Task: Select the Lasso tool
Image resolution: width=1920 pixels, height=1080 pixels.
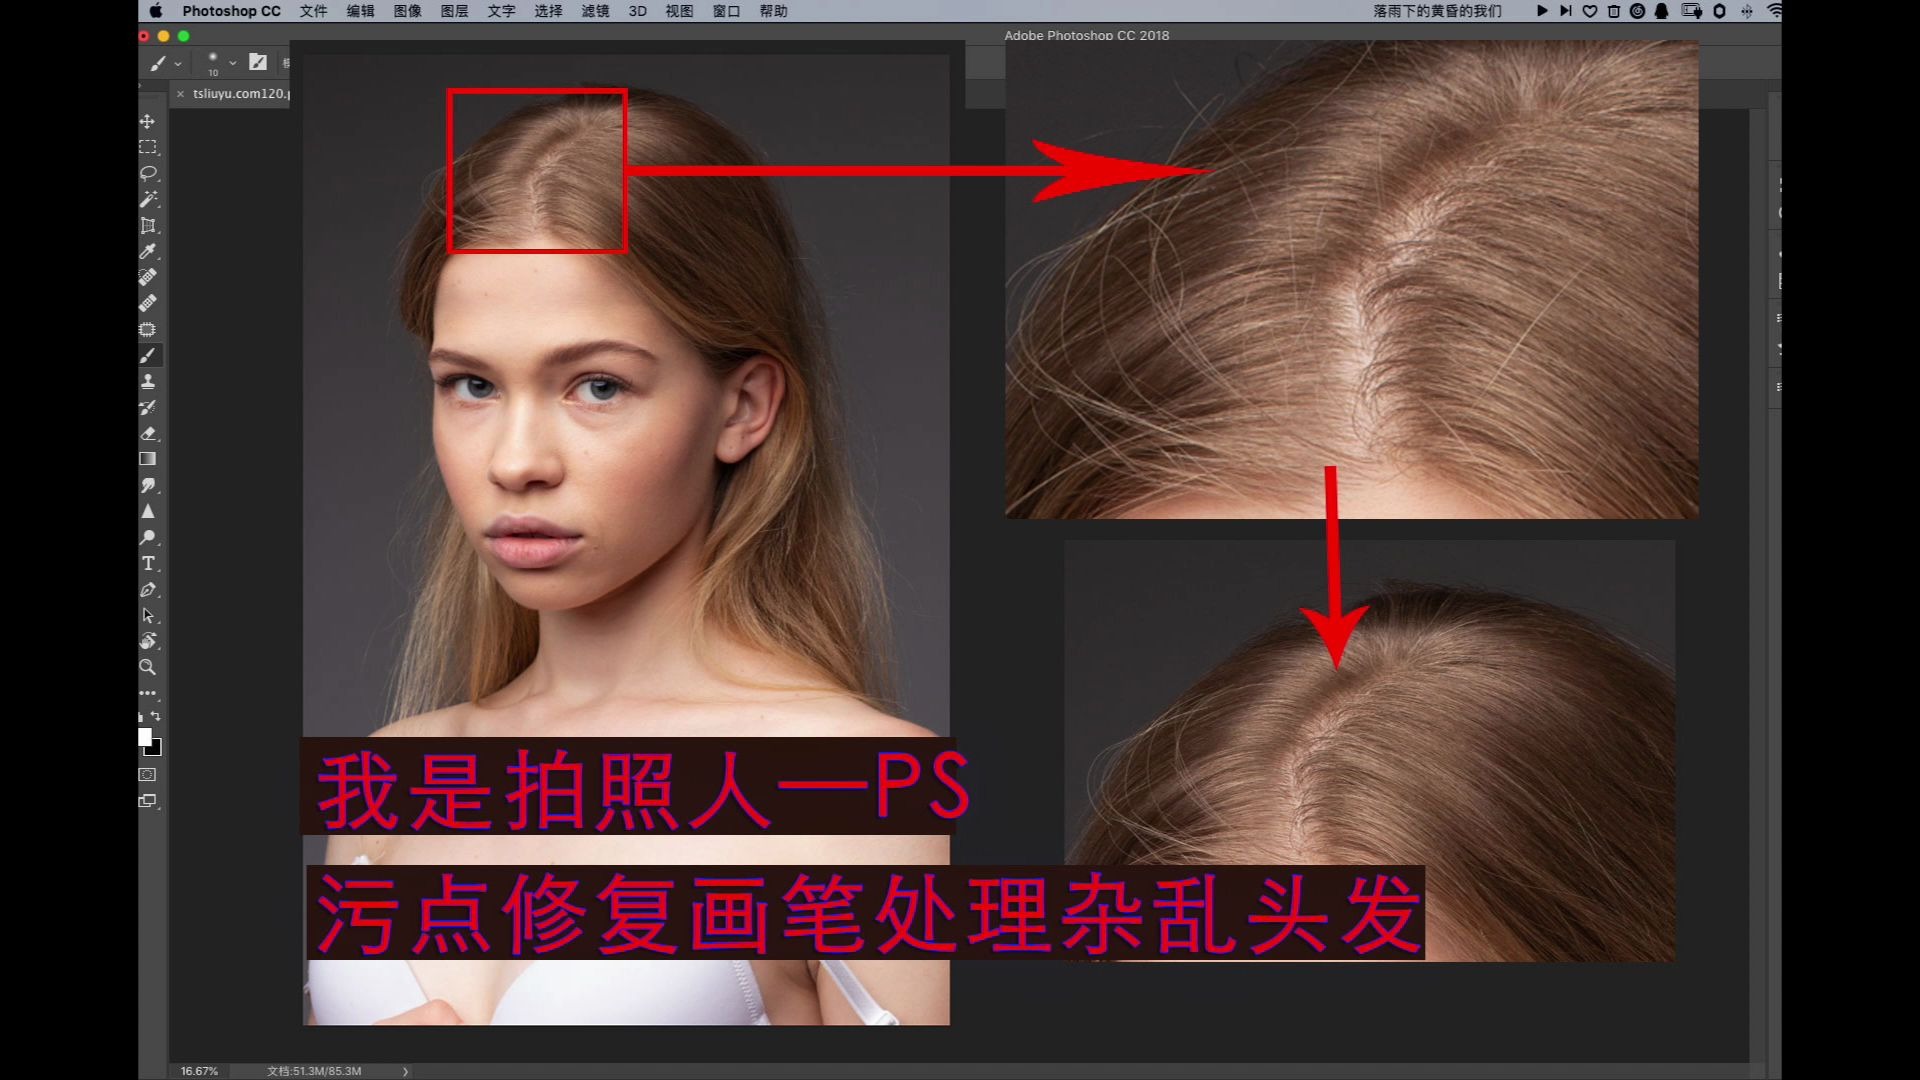Action: 148,173
